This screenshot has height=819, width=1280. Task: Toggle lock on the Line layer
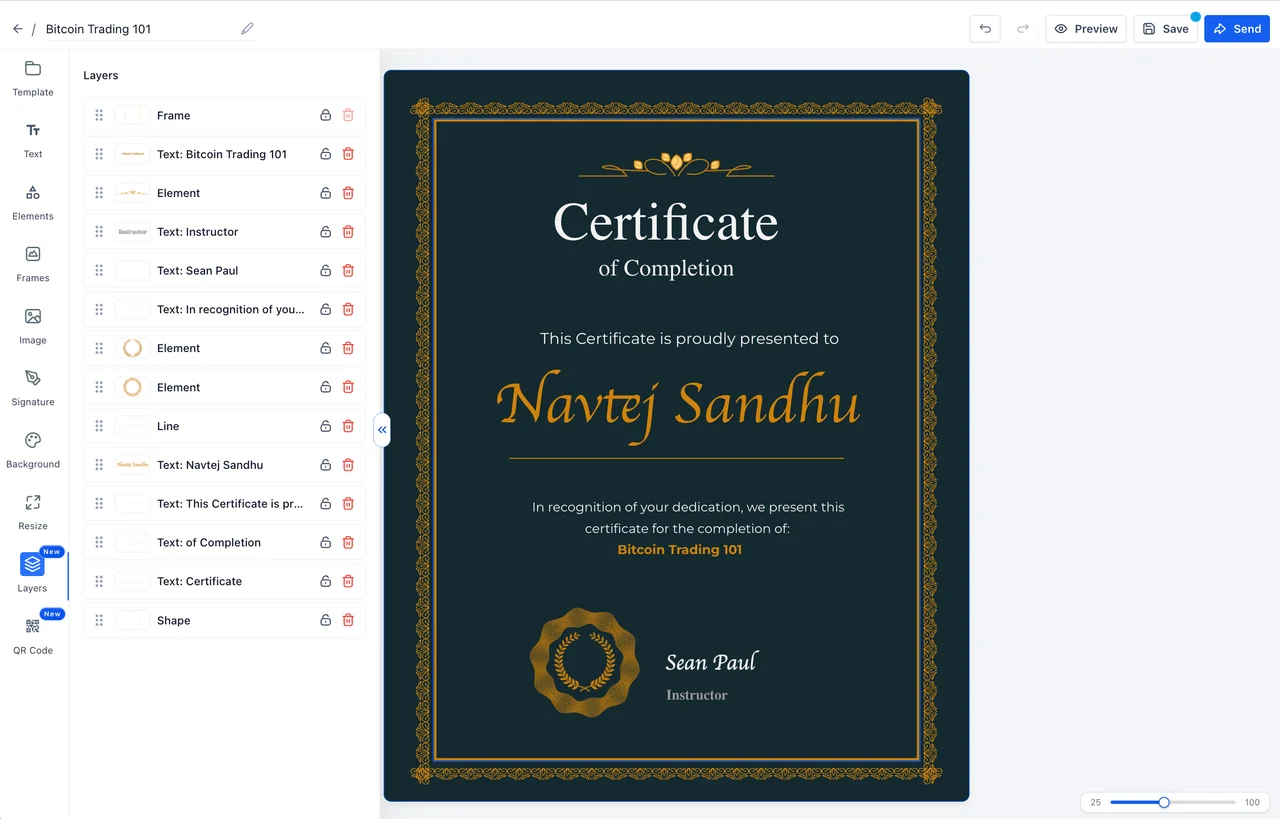click(x=325, y=426)
